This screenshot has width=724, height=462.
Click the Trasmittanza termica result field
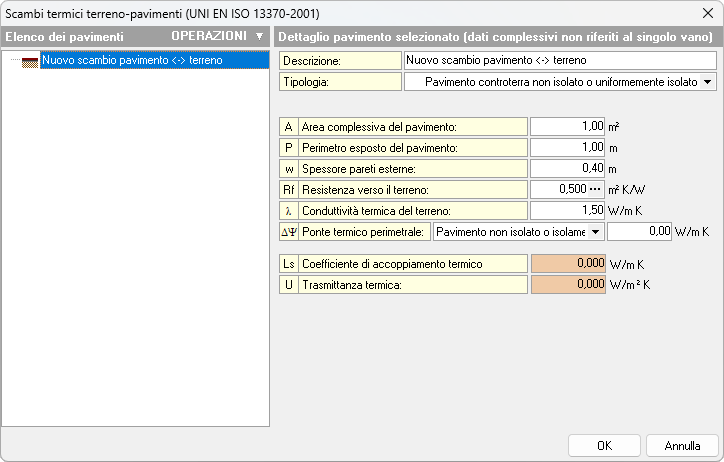(568, 285)
